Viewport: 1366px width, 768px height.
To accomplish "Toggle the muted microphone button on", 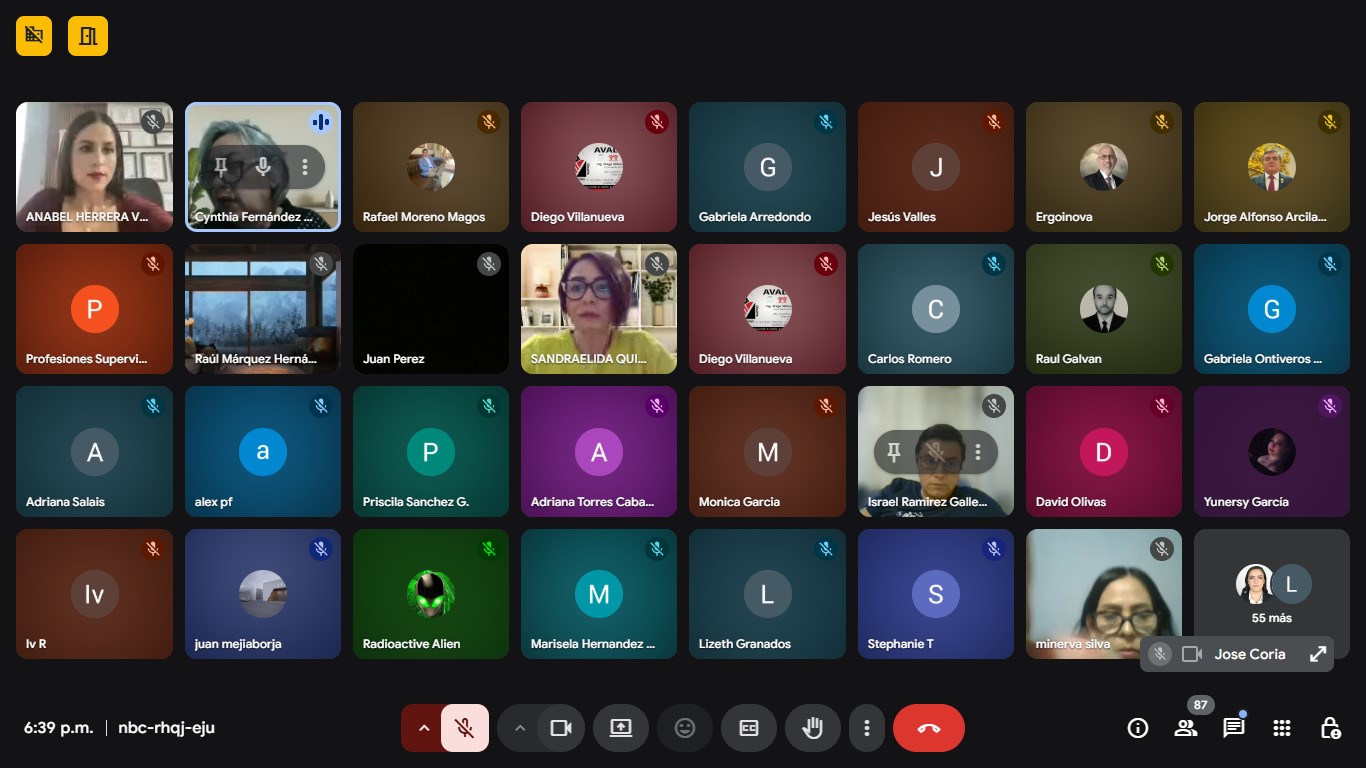I will tap(464, 728).
